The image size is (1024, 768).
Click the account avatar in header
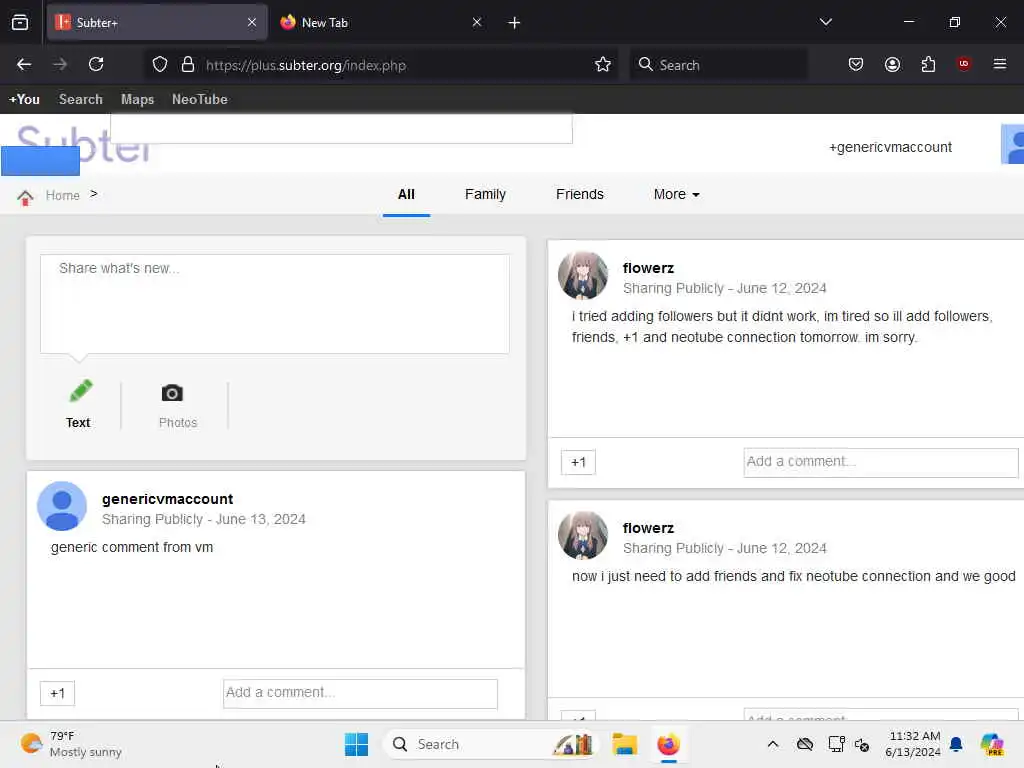1013,144
